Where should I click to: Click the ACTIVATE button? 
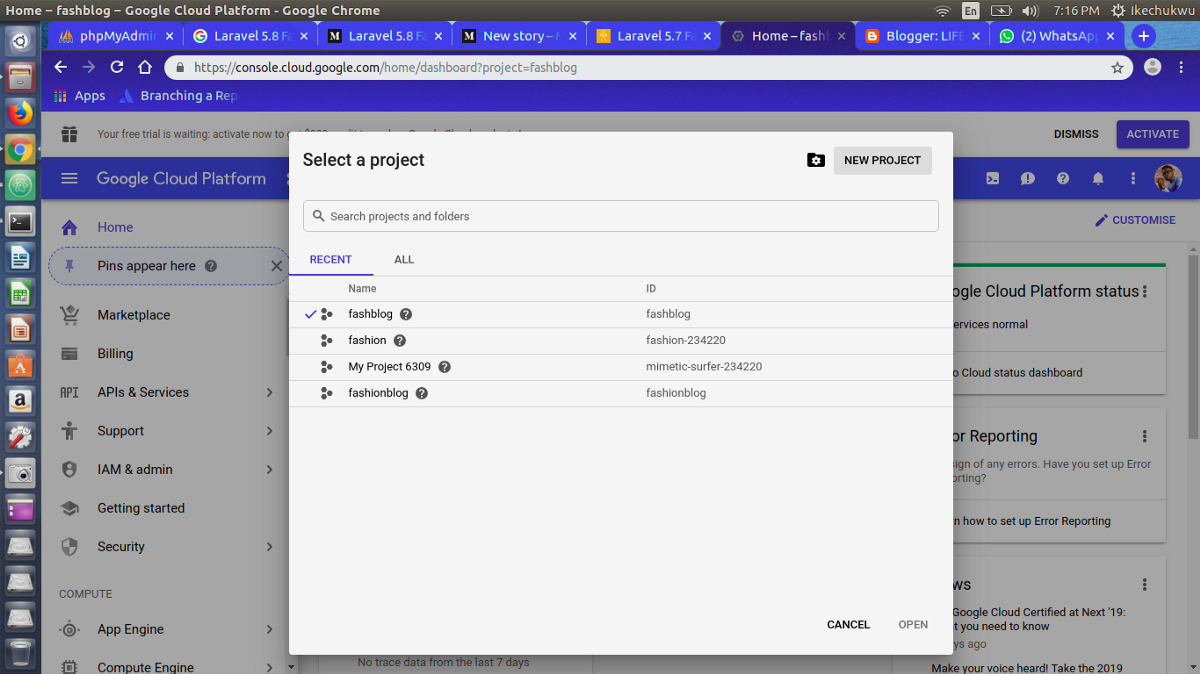tap(1153, 134)
